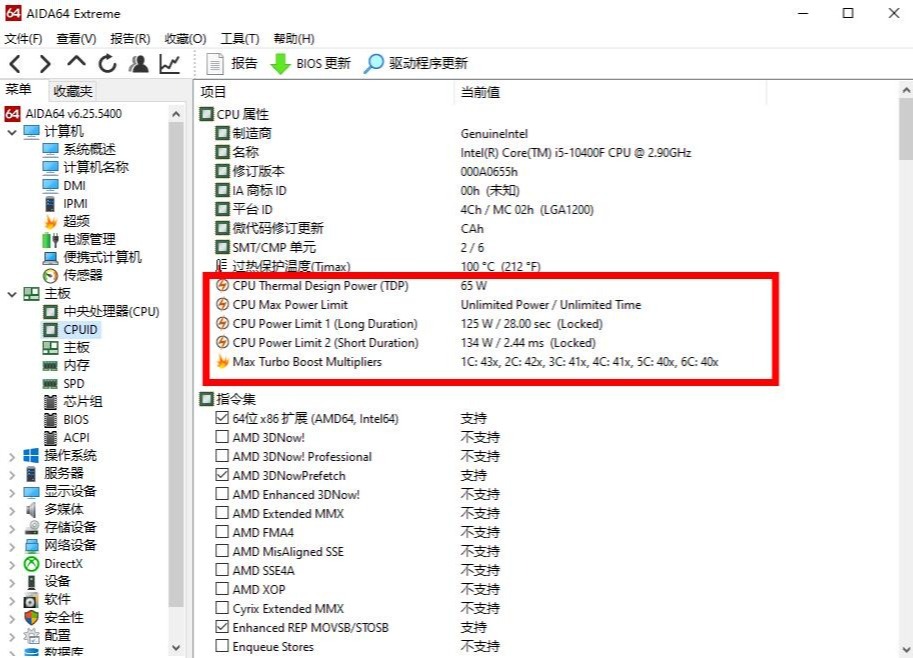This screenshot has width=913, height=658.
Task: Toggle 64位 x86 扩展 checkbox
Action: point(222,418)
